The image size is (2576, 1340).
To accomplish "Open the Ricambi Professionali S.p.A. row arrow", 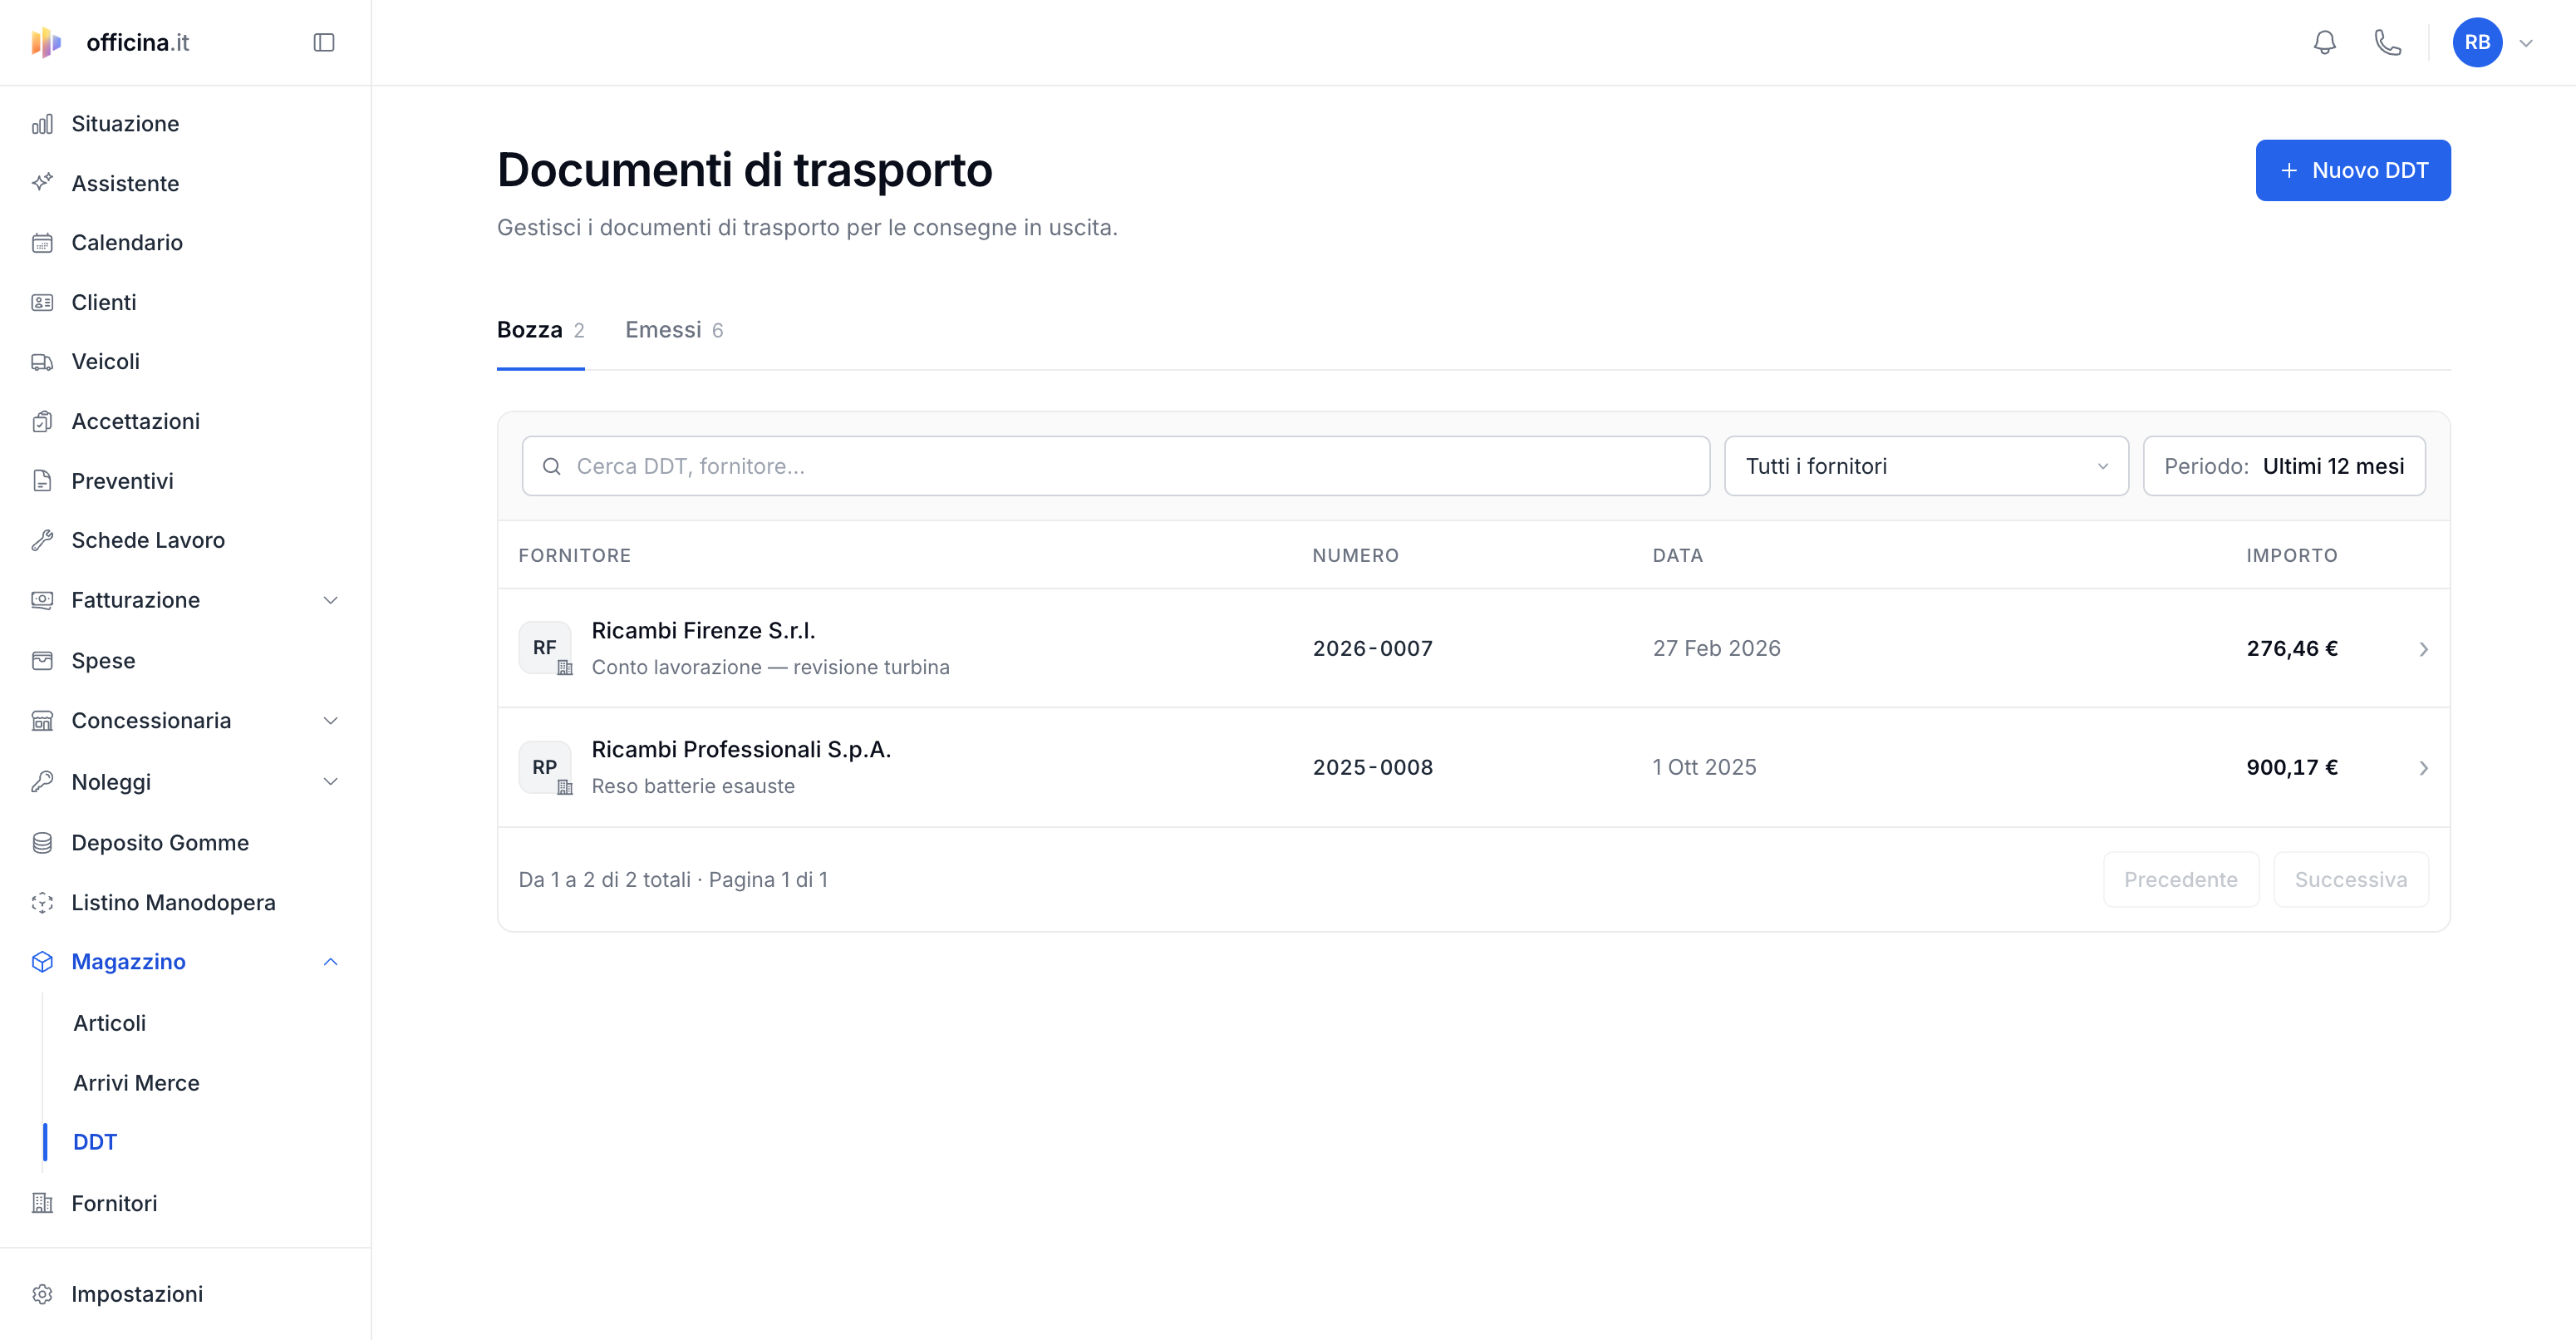I will (x=2423, y=768).
